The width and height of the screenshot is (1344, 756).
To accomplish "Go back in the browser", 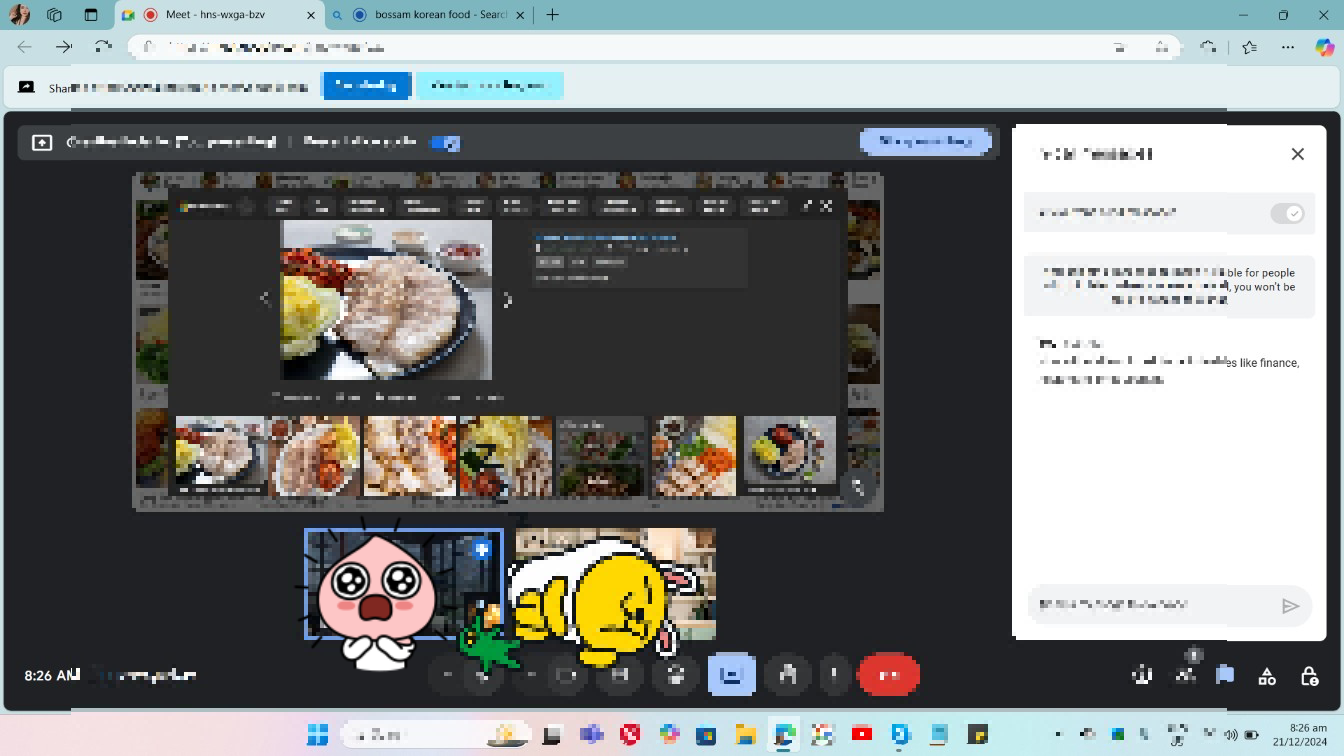I will tap(25, 47).
